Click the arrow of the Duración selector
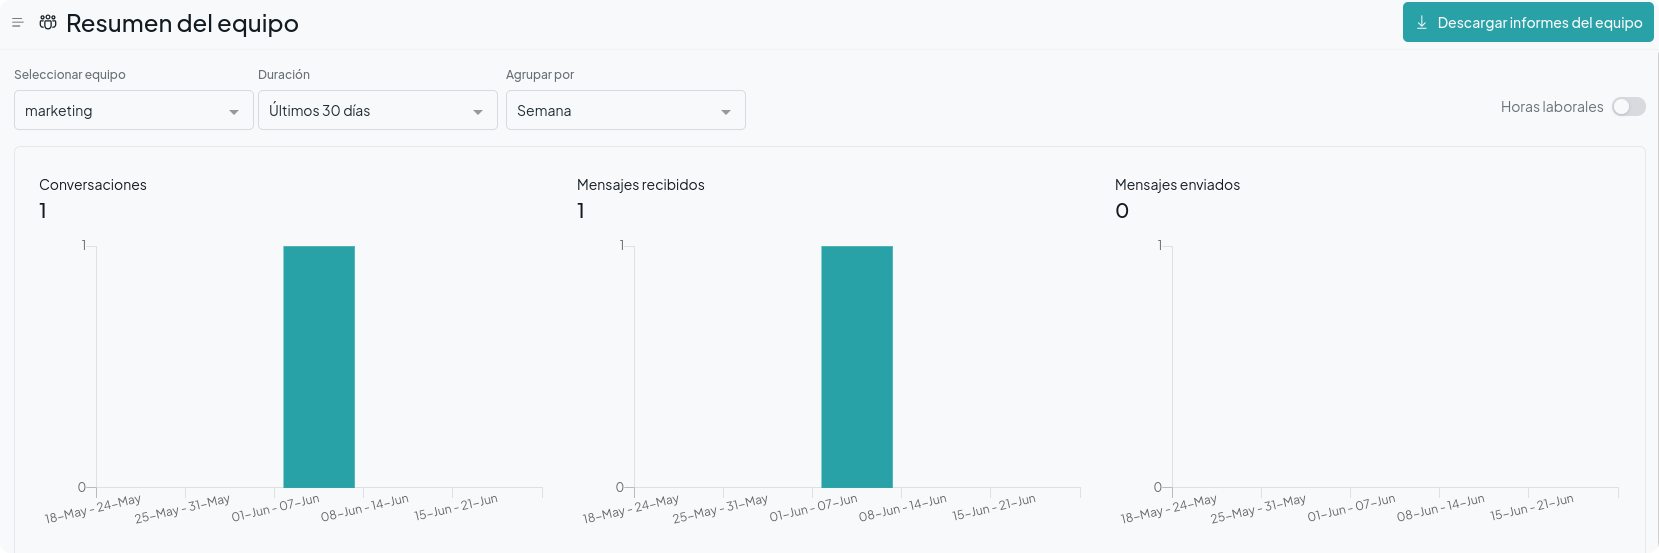 (478, 112)
